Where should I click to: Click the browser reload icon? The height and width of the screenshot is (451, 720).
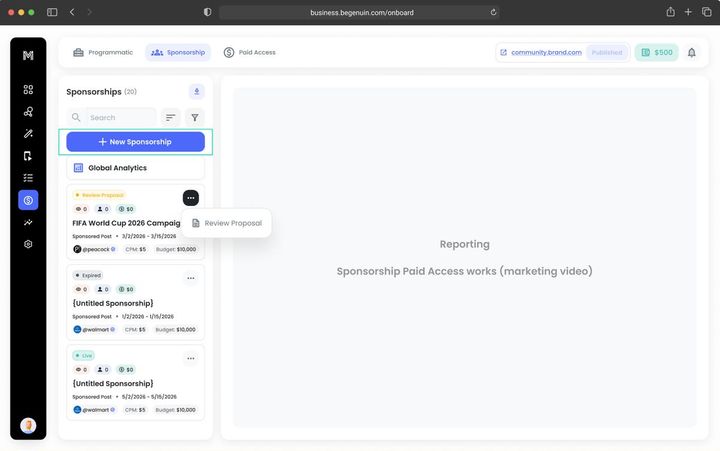[x=493, y=12]
